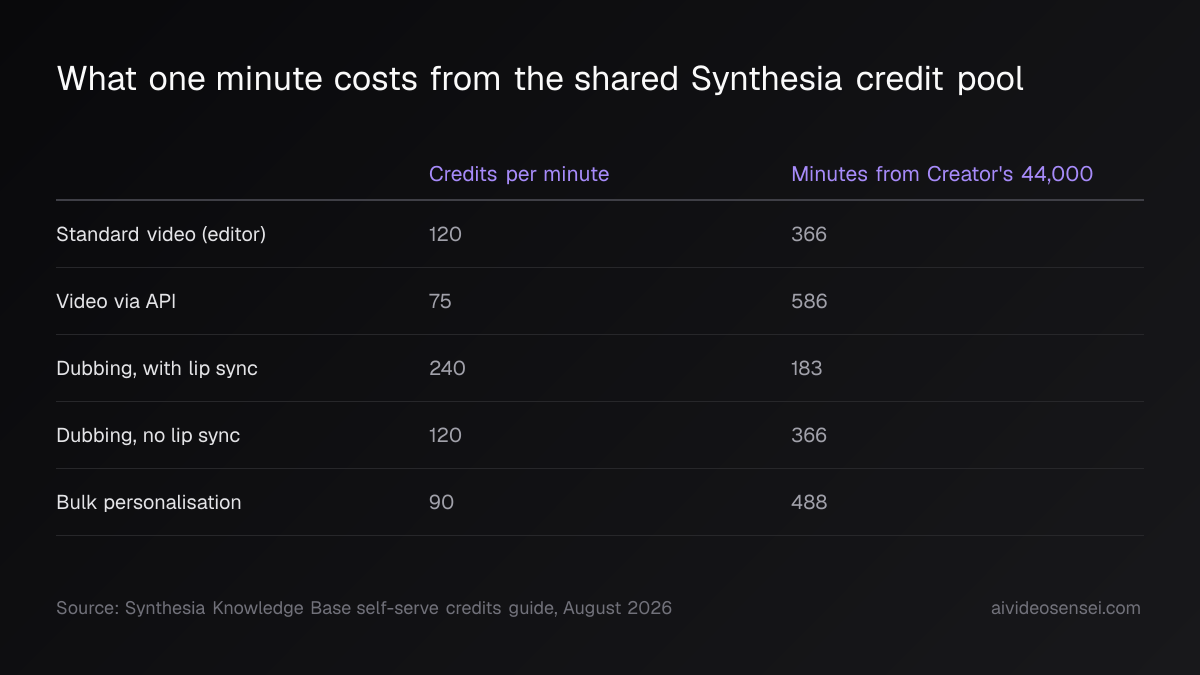This screenshot has height=675, width=1200.
Task: Click minutes value 488
Action: (809, 502)
